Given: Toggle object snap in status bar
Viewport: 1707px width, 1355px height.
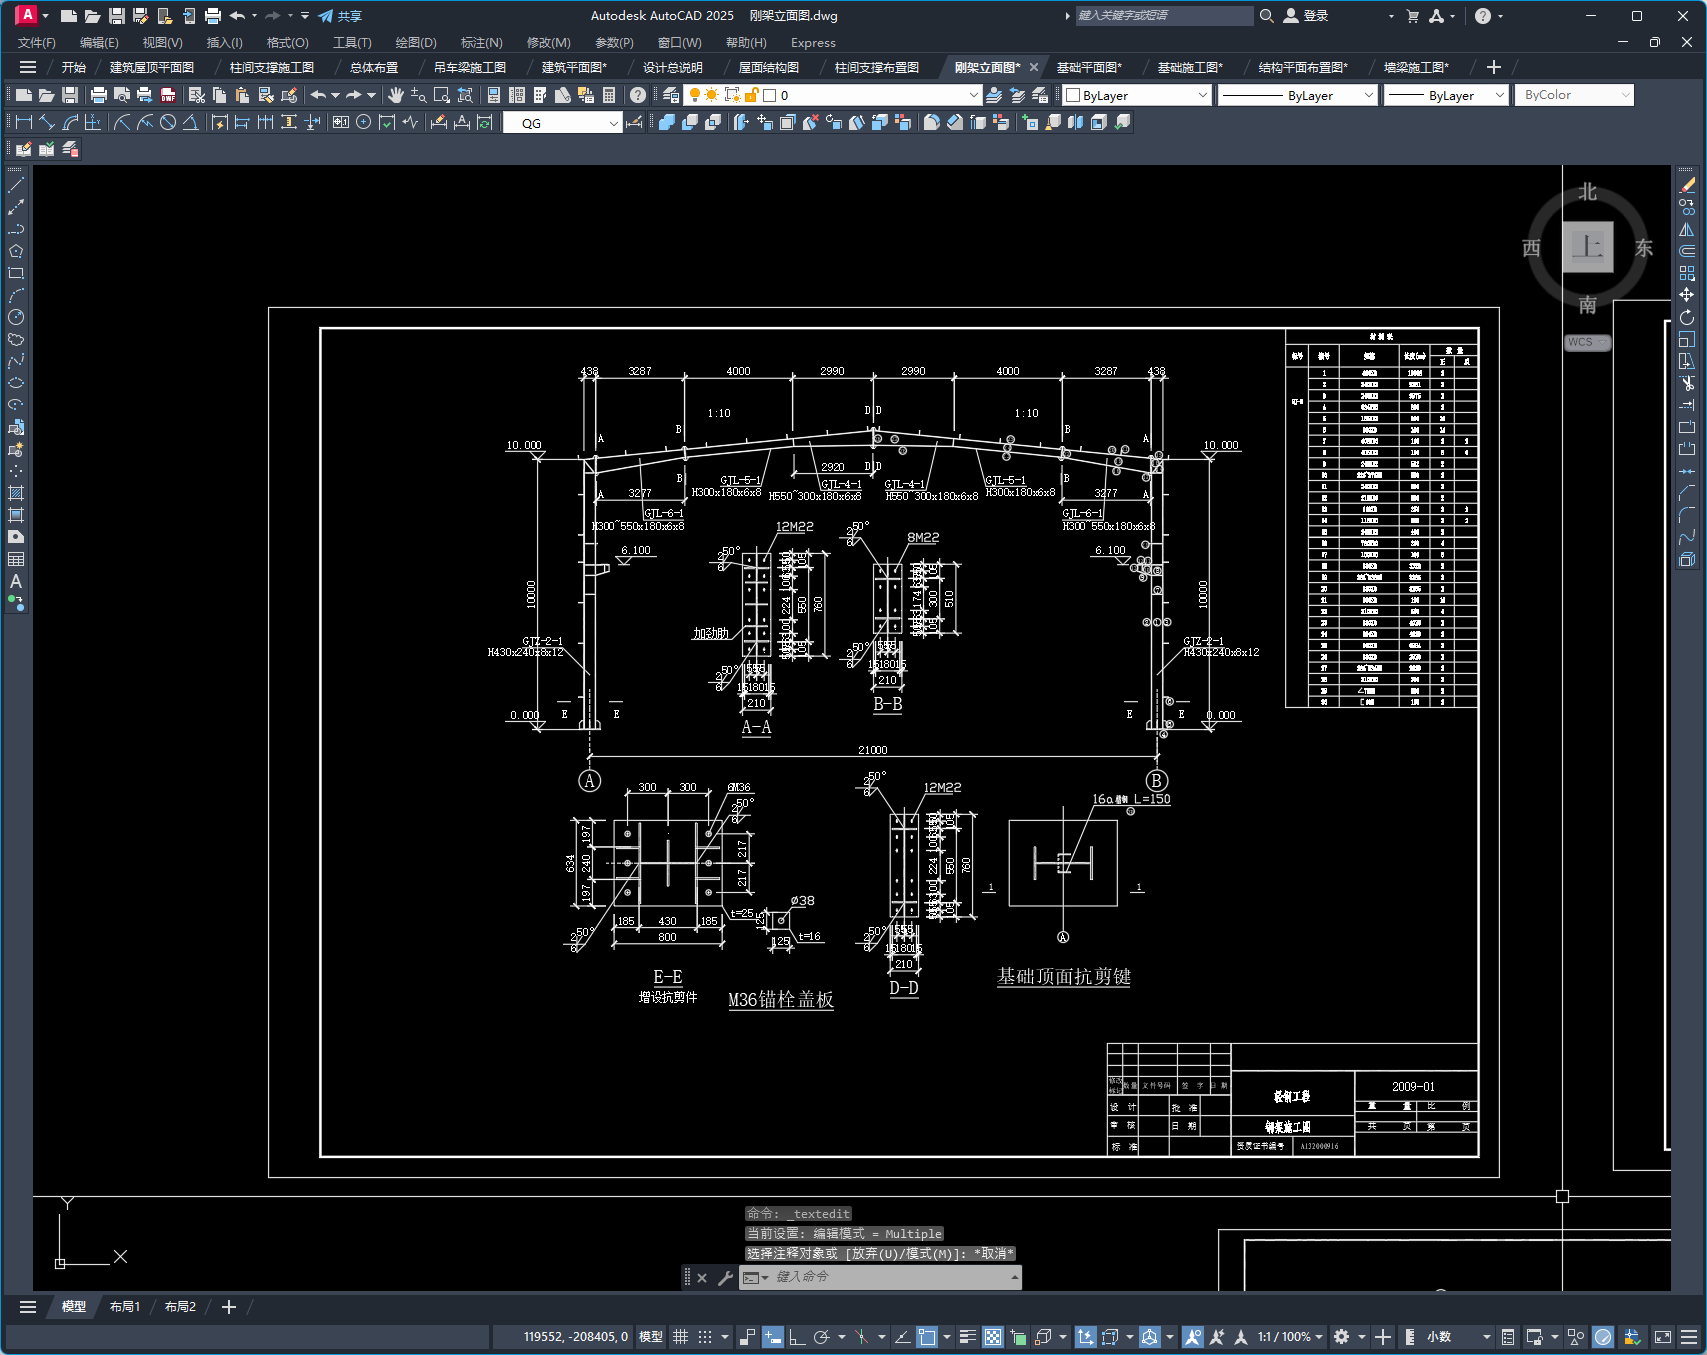Looking at the screenshot, I should click(x=927, y=1337).
